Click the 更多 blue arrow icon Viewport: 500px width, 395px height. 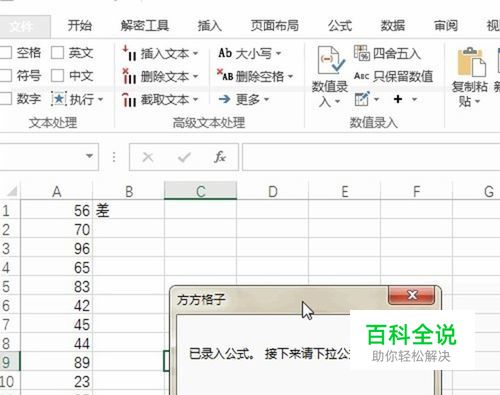[225, 99]
